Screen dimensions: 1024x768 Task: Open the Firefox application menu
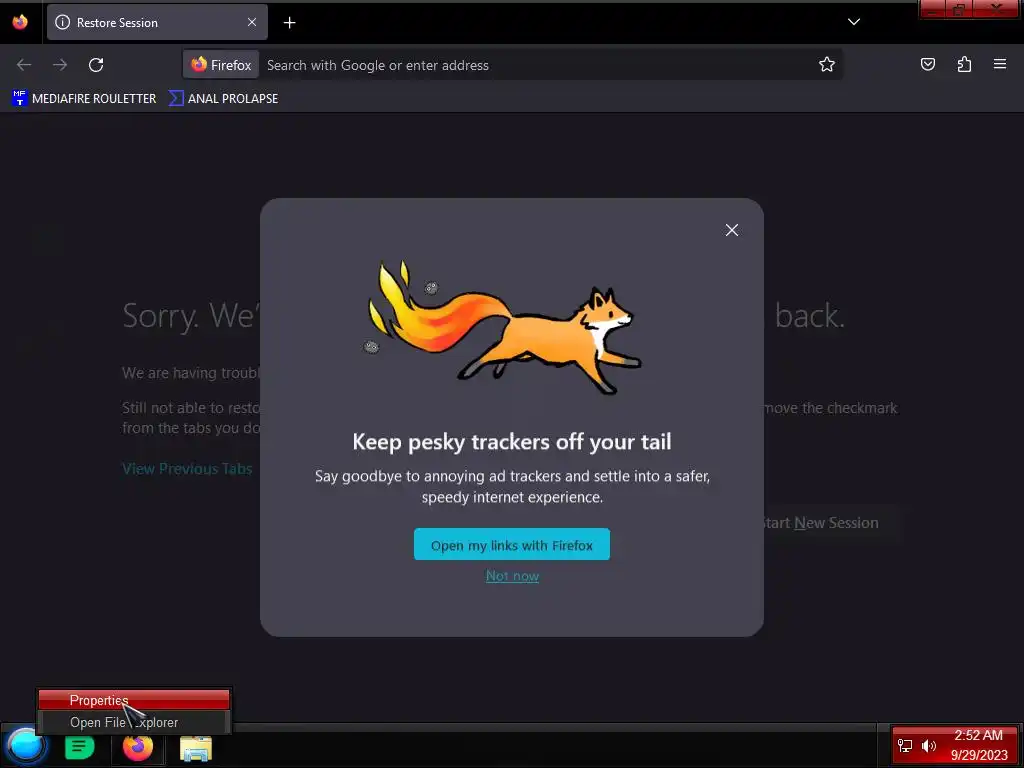[x=999, y=64]
